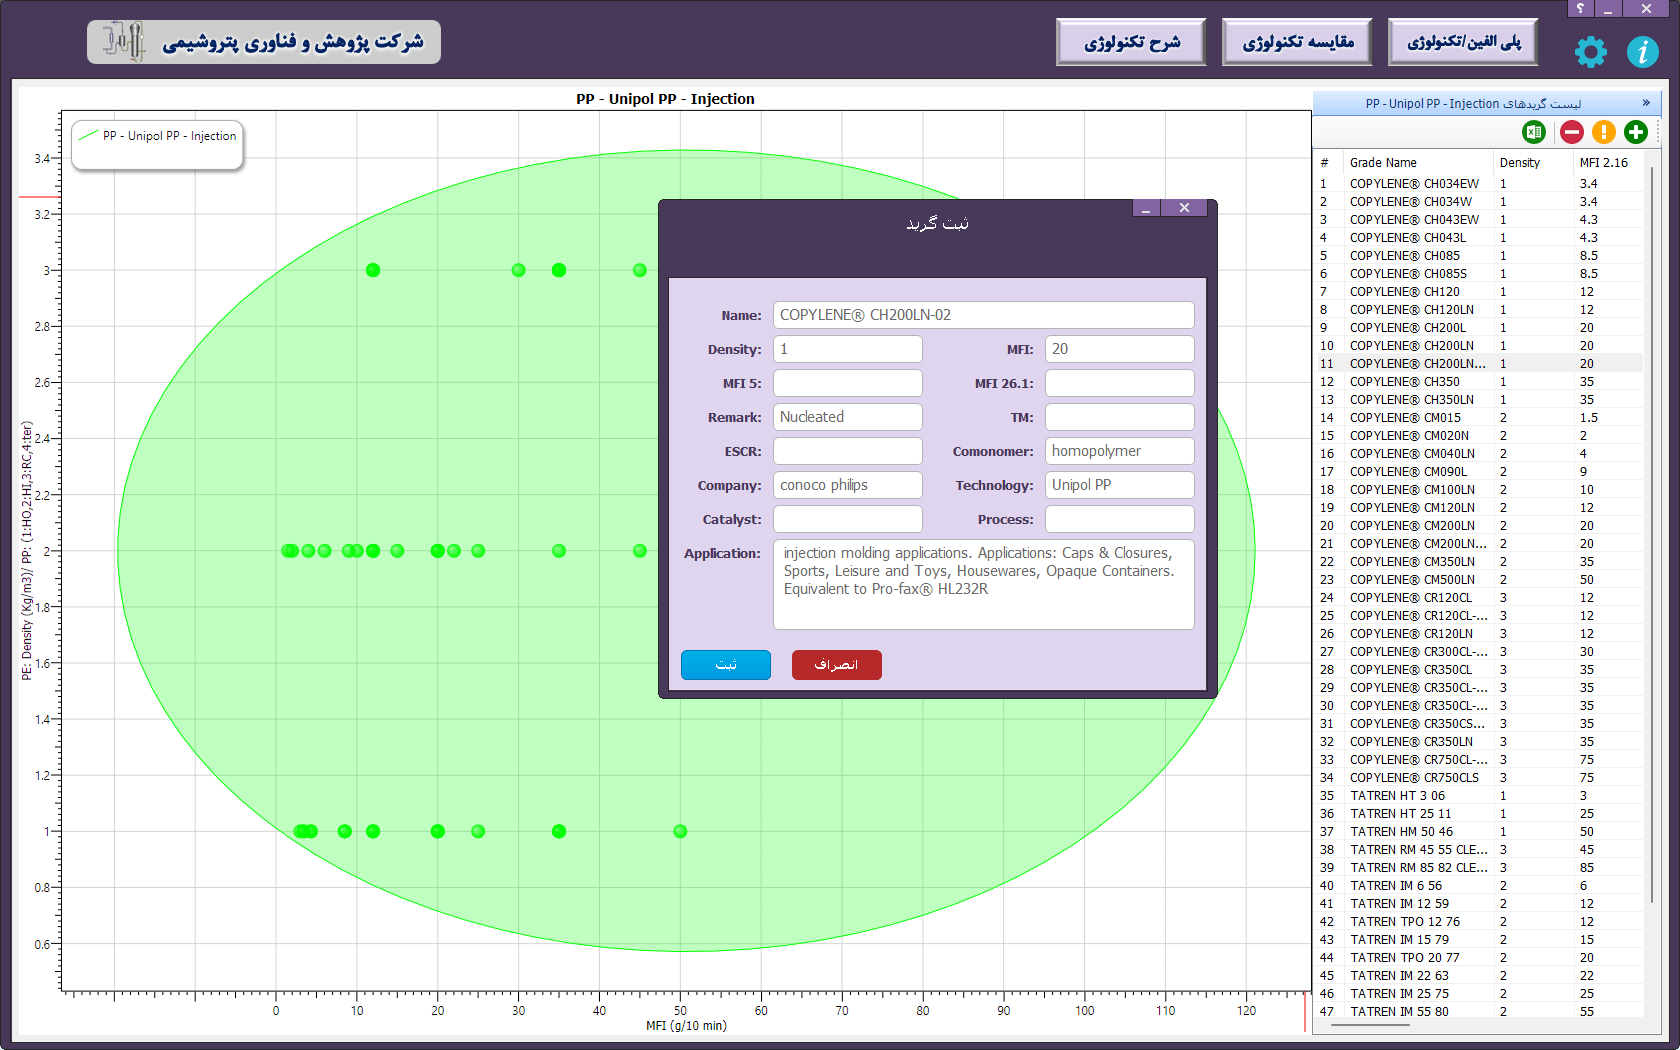The height and width of the screenshot is (1050, 1680).
Task: Click the empty ESCR field
Action: click(x=848, y=451)
